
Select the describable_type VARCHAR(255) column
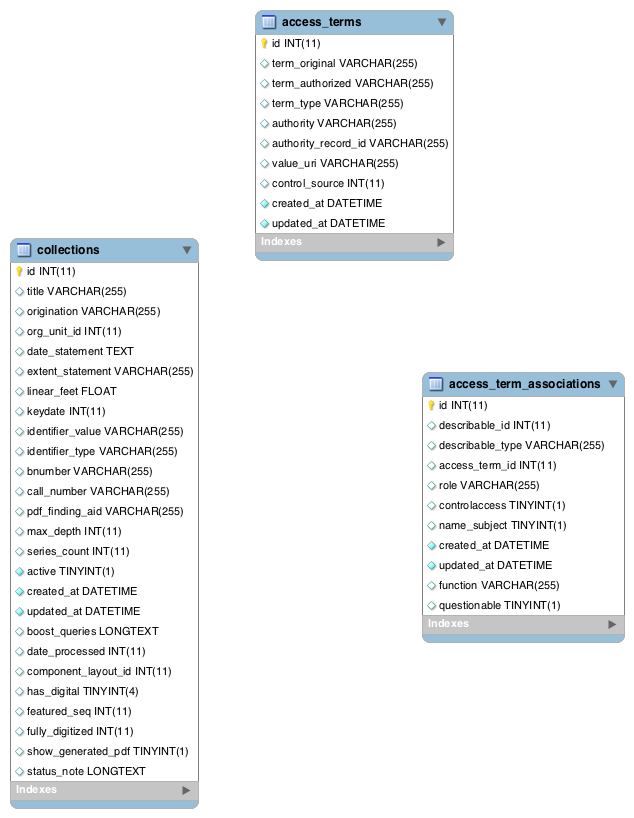coord(523,446)
